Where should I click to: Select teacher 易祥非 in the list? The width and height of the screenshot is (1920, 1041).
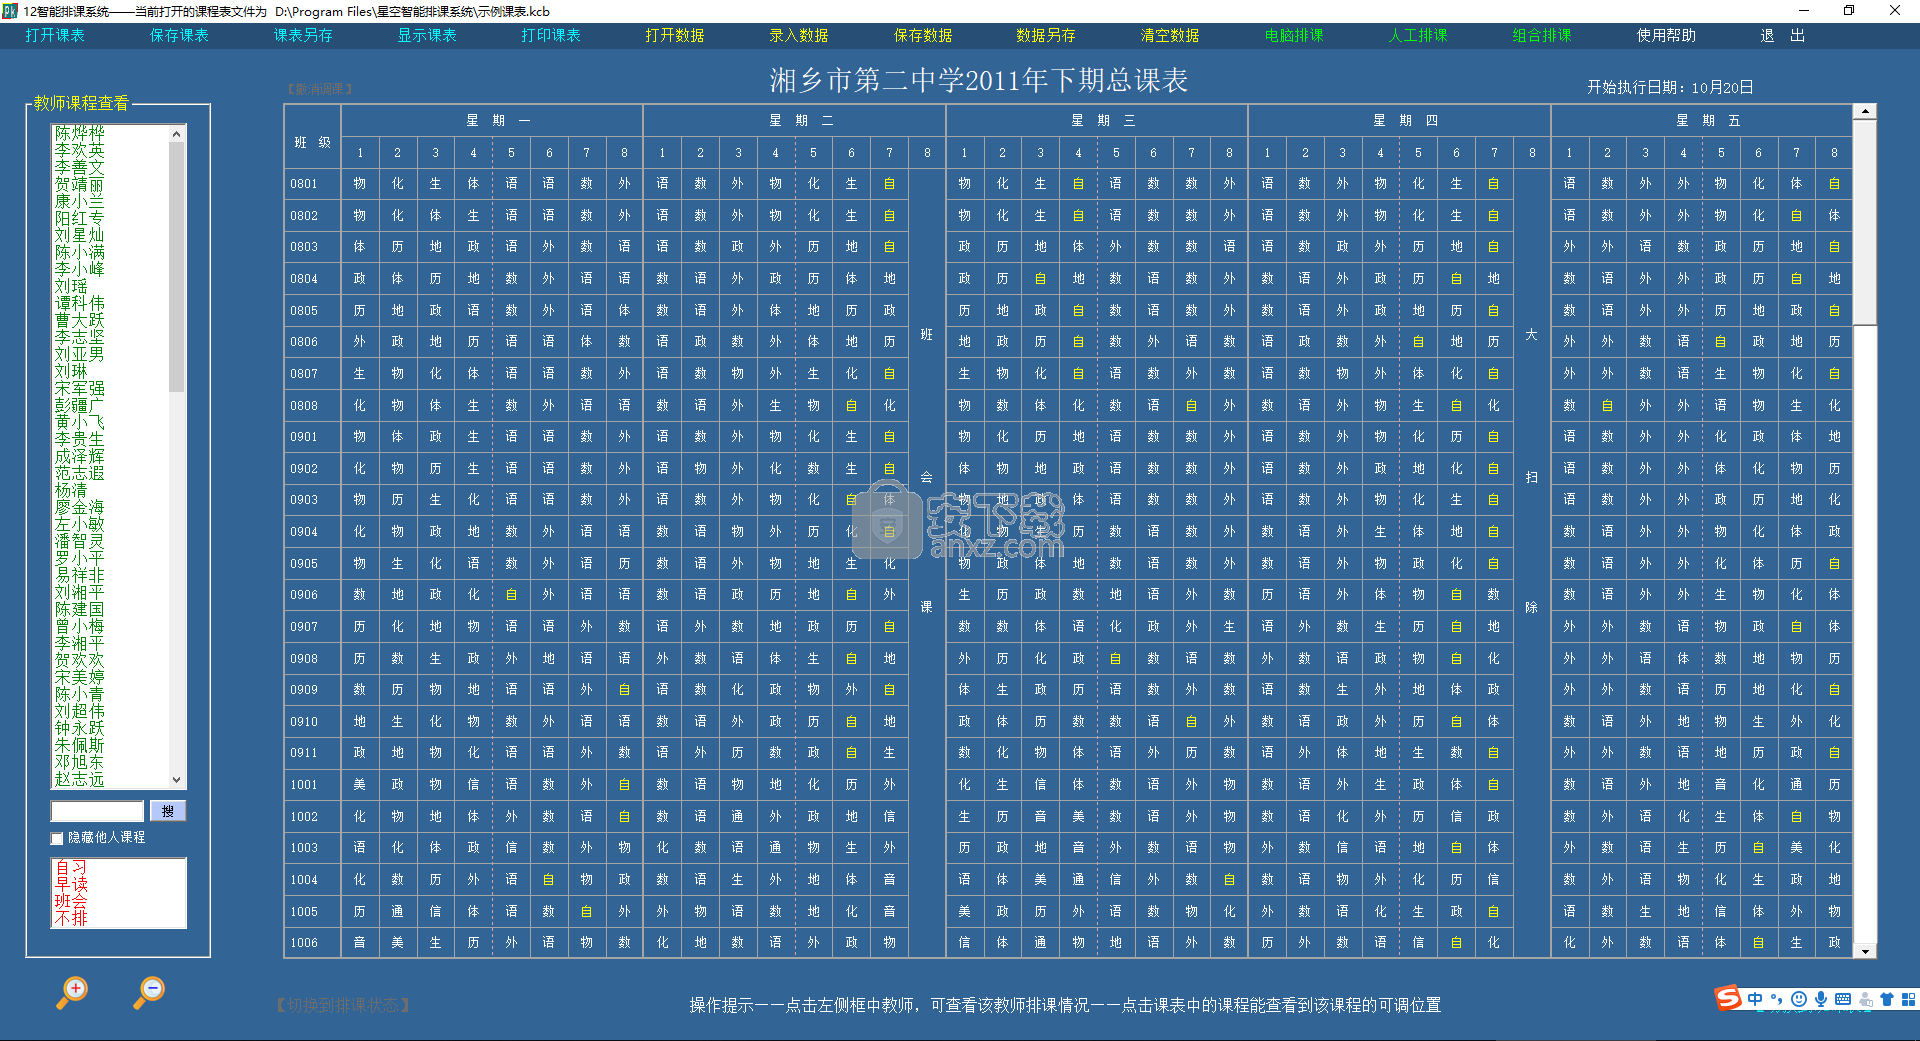pos(79,575)
